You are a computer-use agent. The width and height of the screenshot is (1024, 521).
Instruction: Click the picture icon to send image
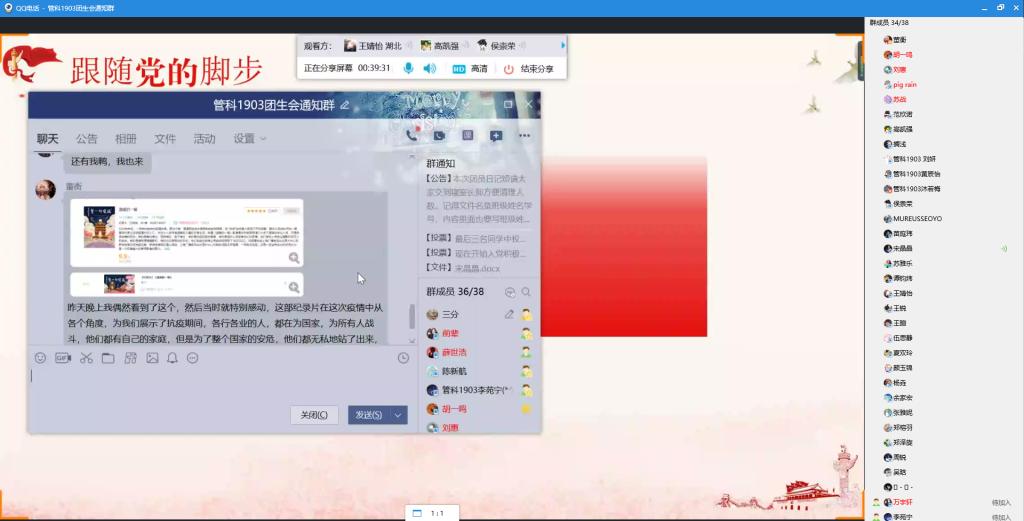pyautogui.click(x=152, y=358)
